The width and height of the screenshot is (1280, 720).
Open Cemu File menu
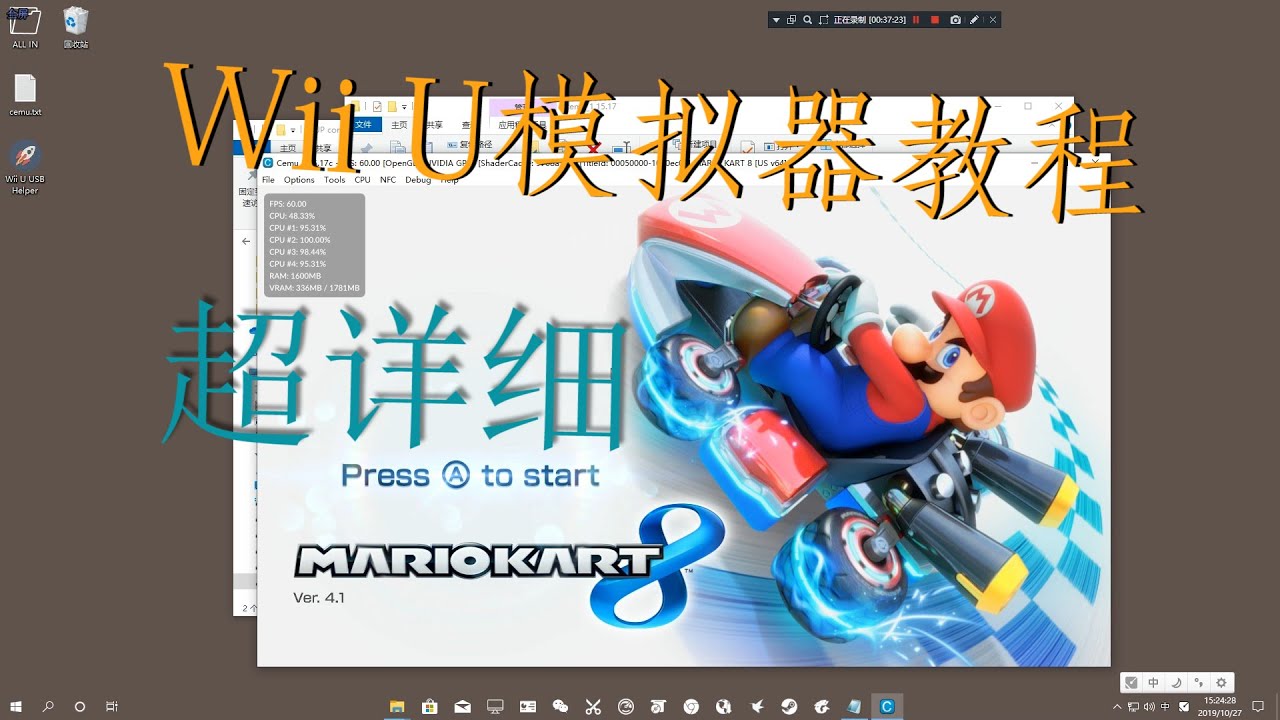[x=268, y=180]
